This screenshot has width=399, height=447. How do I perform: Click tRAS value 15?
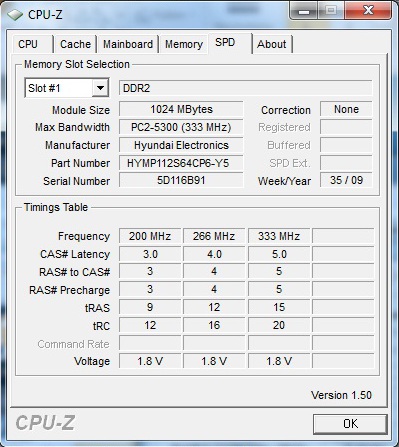tap(279, 307)
